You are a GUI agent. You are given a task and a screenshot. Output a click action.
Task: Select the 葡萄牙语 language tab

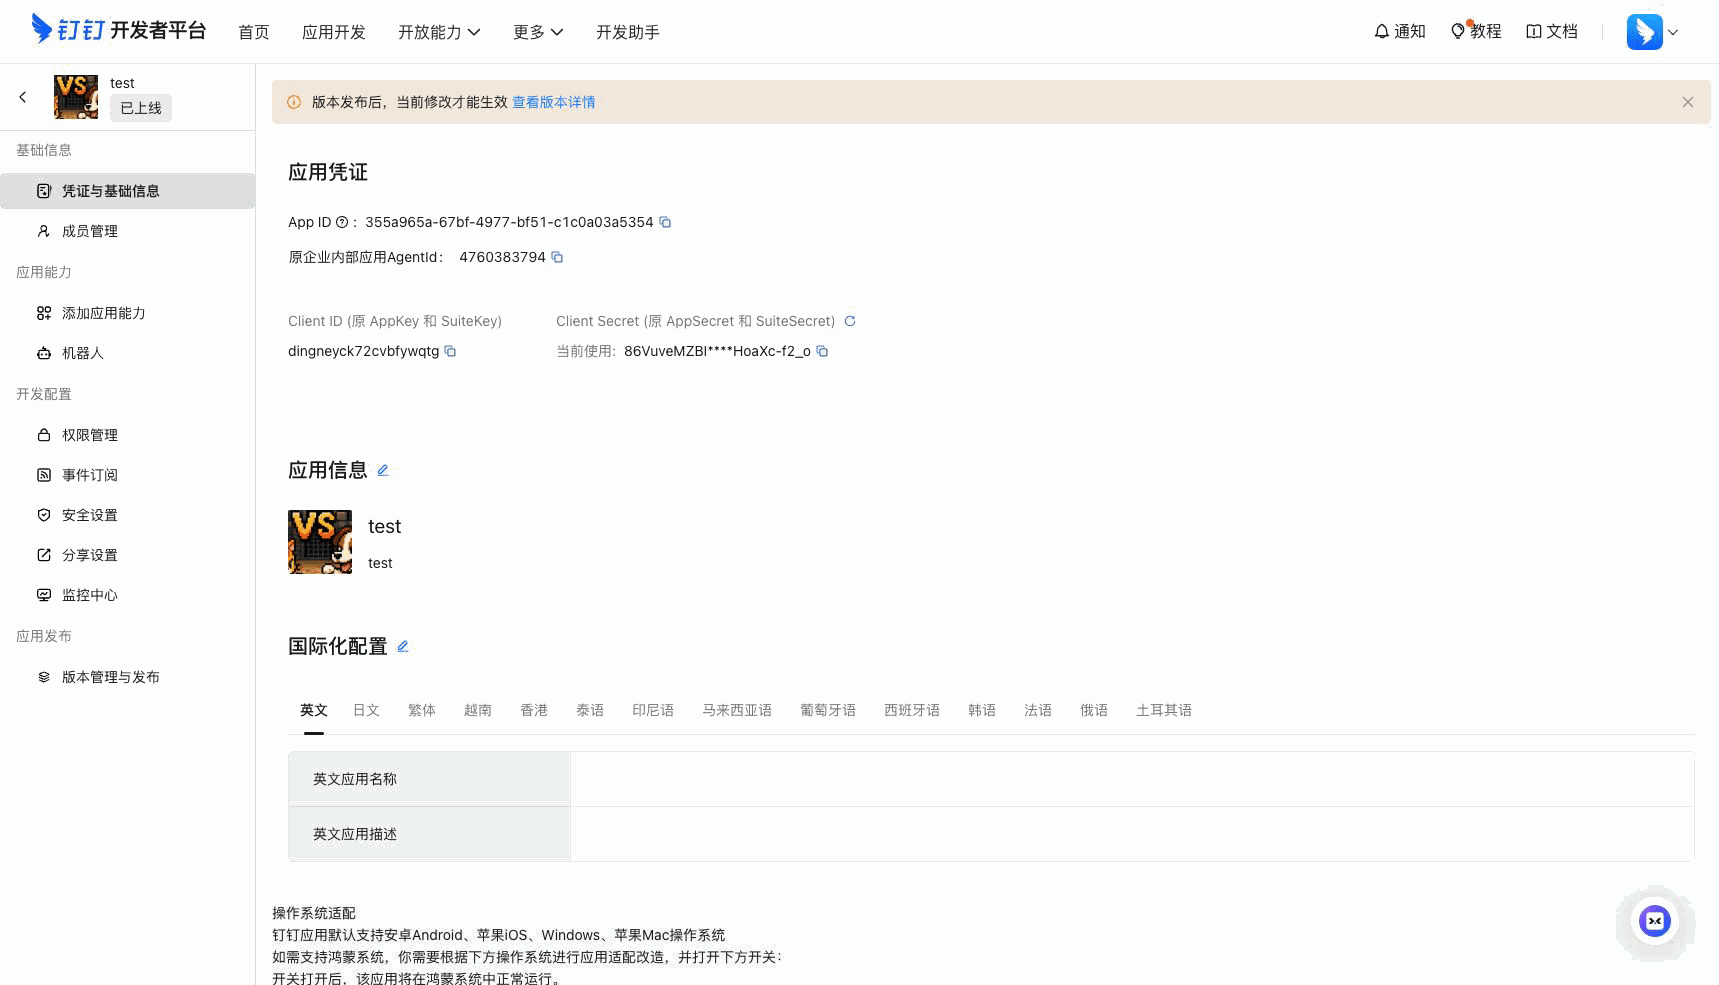(828, 710)
